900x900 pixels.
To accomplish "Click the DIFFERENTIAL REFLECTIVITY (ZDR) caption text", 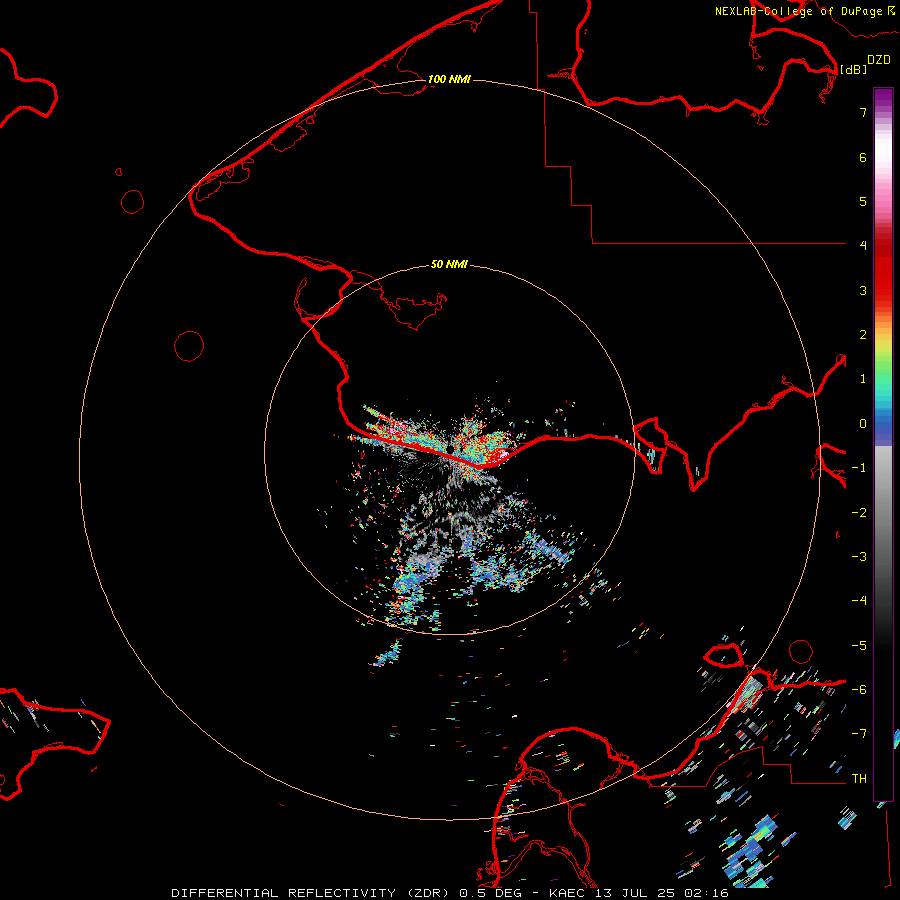I will pyautogui.click(x=312, y=893).
